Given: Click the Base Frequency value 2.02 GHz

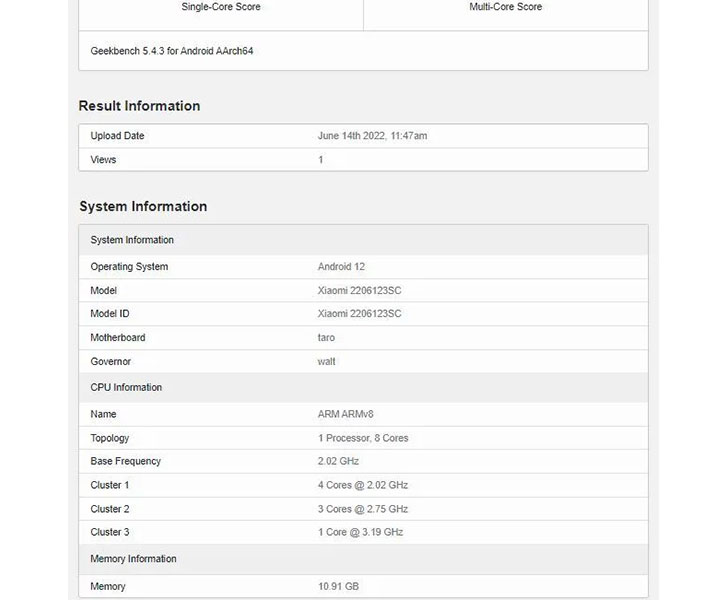Looking at the screenshot, I should click(338, 462).
